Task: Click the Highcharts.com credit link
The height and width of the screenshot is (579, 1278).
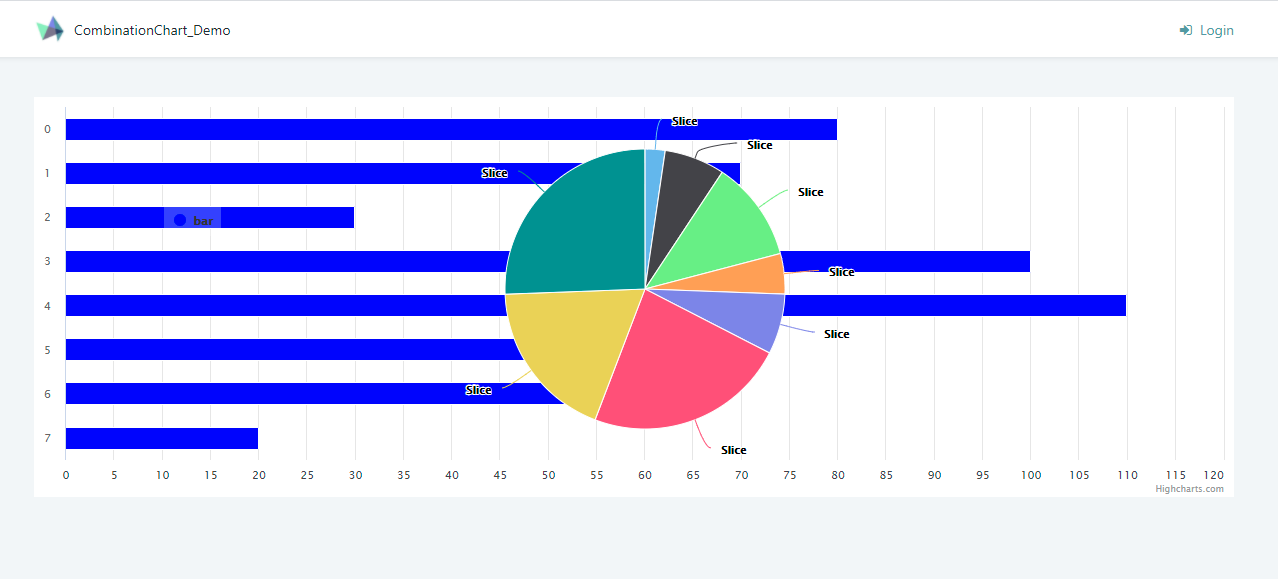Action: coord(1189,489)
